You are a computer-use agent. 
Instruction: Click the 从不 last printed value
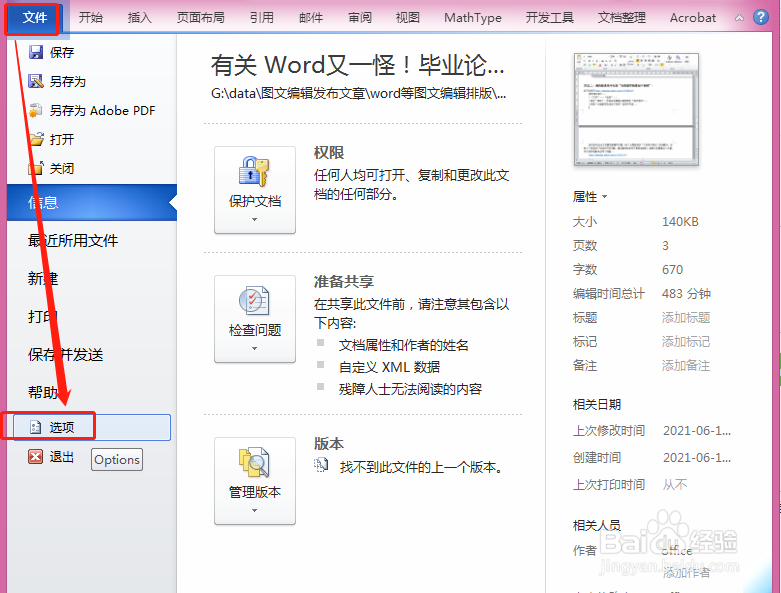675,484
